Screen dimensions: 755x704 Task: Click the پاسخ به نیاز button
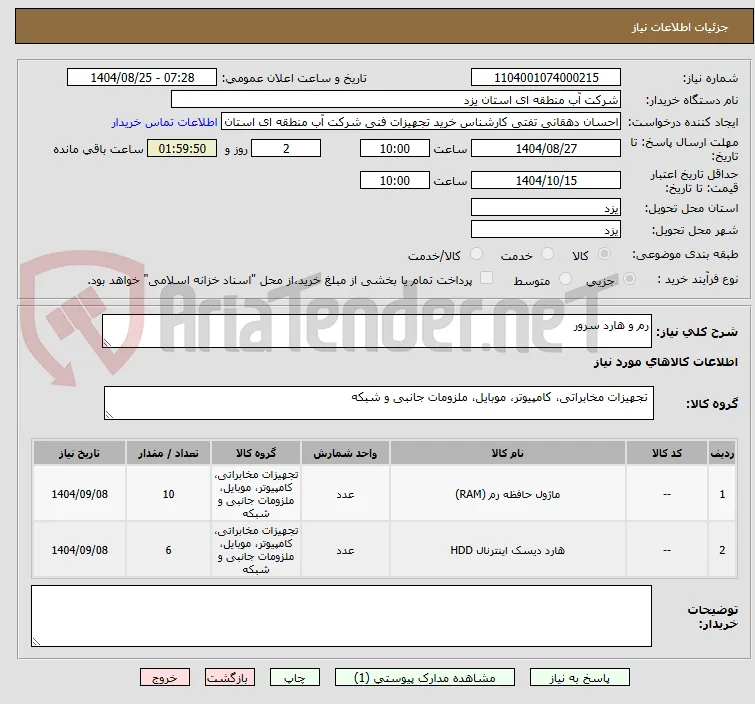tap(580, 678)
